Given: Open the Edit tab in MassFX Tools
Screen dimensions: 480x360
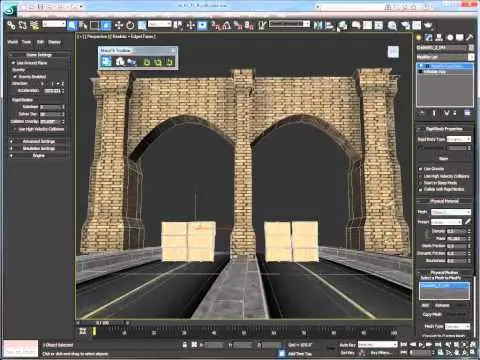Looking at the screenshot, I should pyautogui.click(x=40, y=42).
